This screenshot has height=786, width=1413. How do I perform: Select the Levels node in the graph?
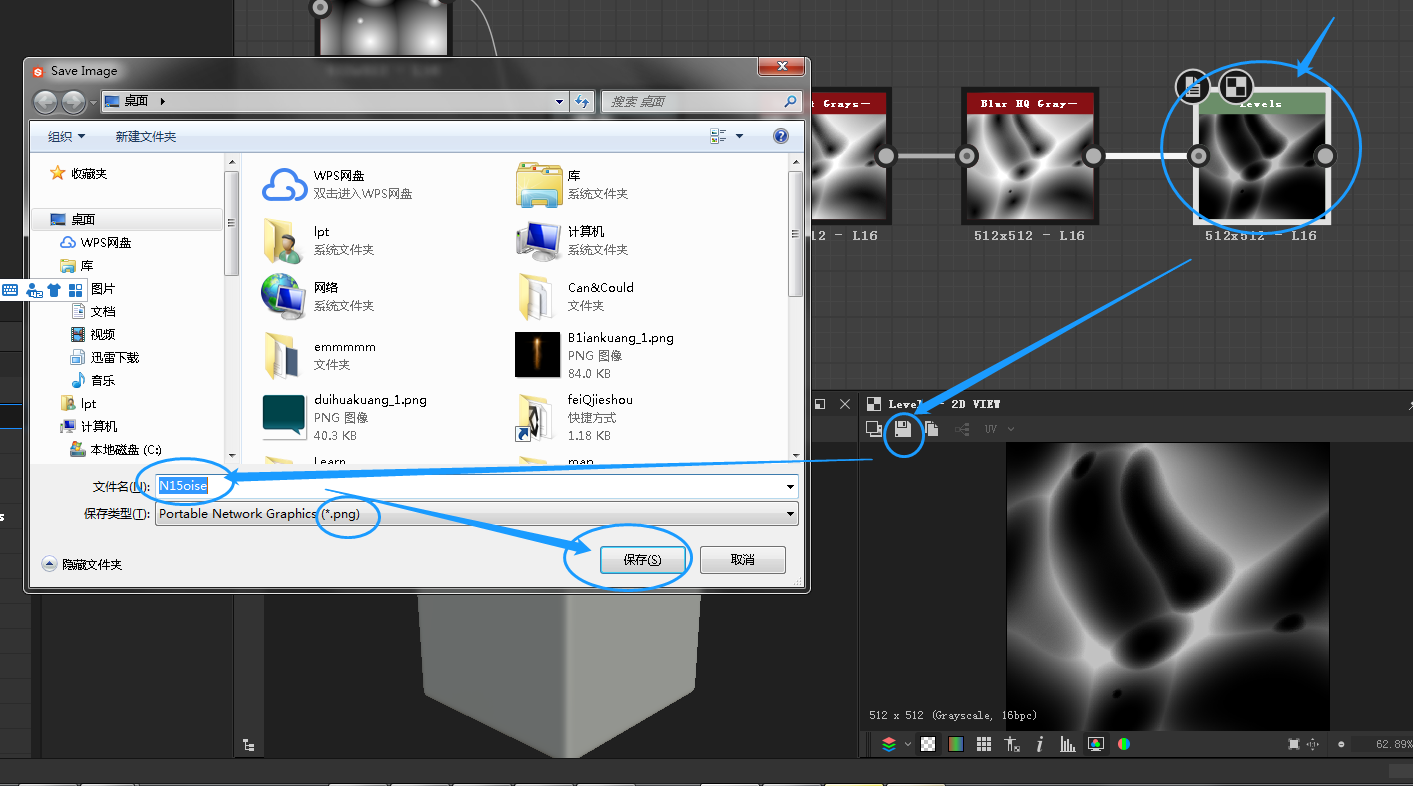pos(1261,157)
